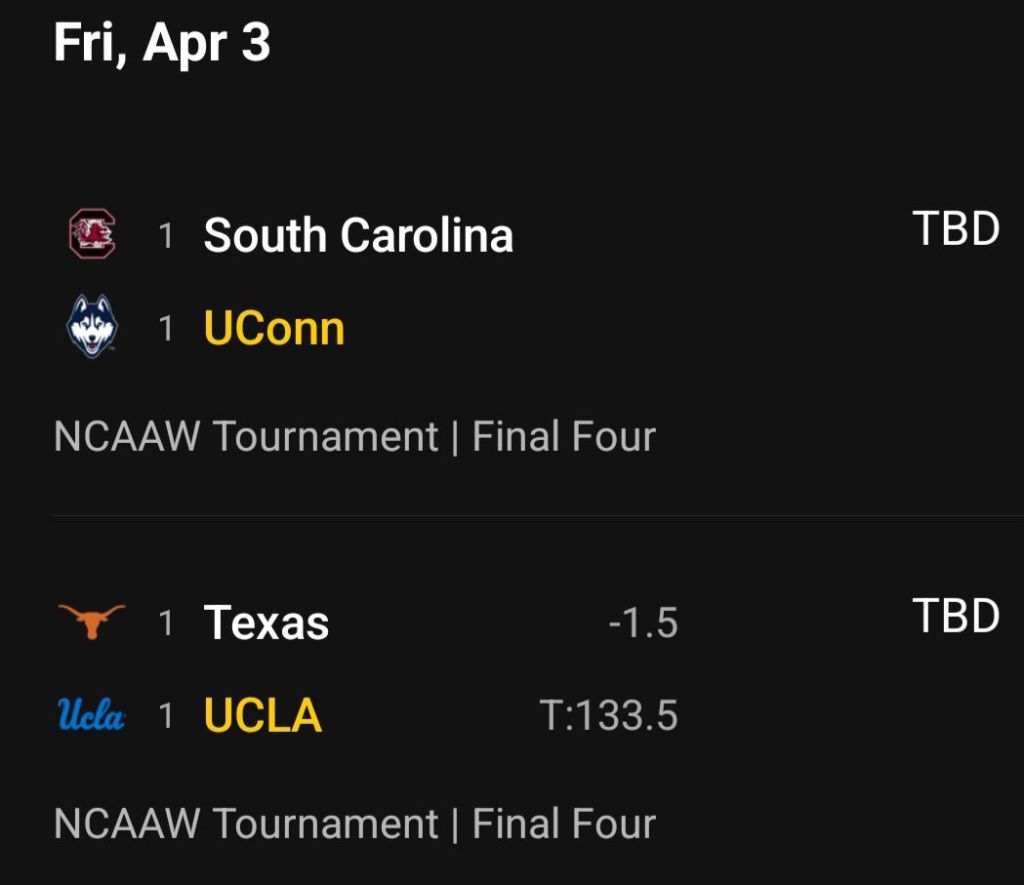
Task: Click the Texas Longhorns logo
Action: [92, 622]
